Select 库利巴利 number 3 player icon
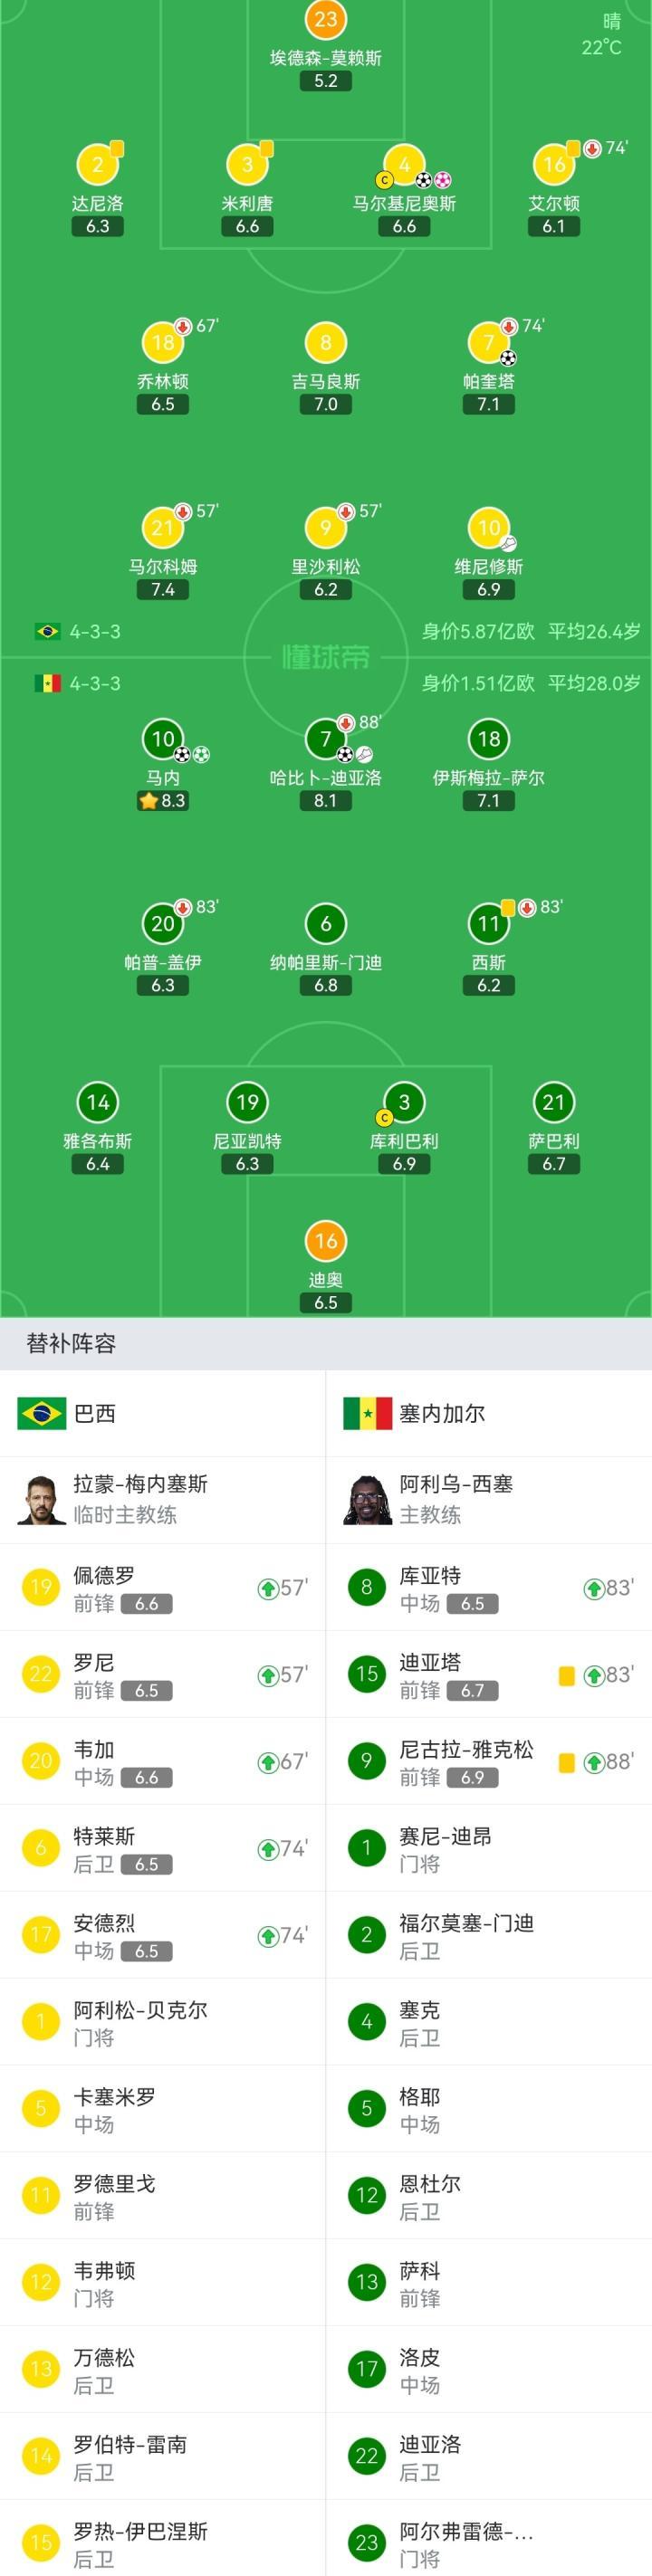 click(404, 1103)
